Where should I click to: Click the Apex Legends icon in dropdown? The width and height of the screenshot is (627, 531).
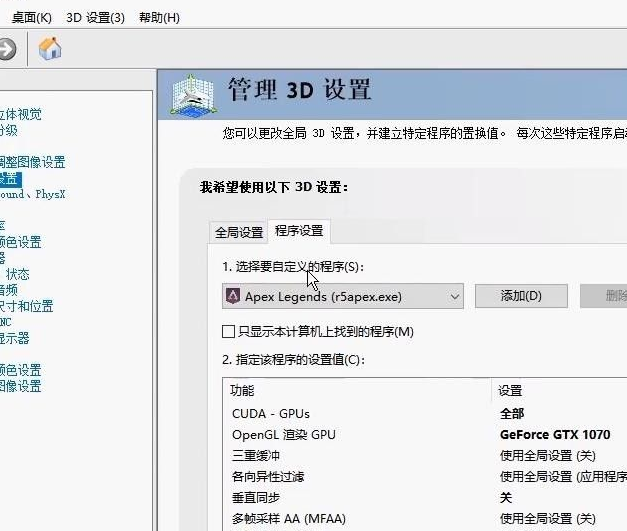(x=233, y=296)
